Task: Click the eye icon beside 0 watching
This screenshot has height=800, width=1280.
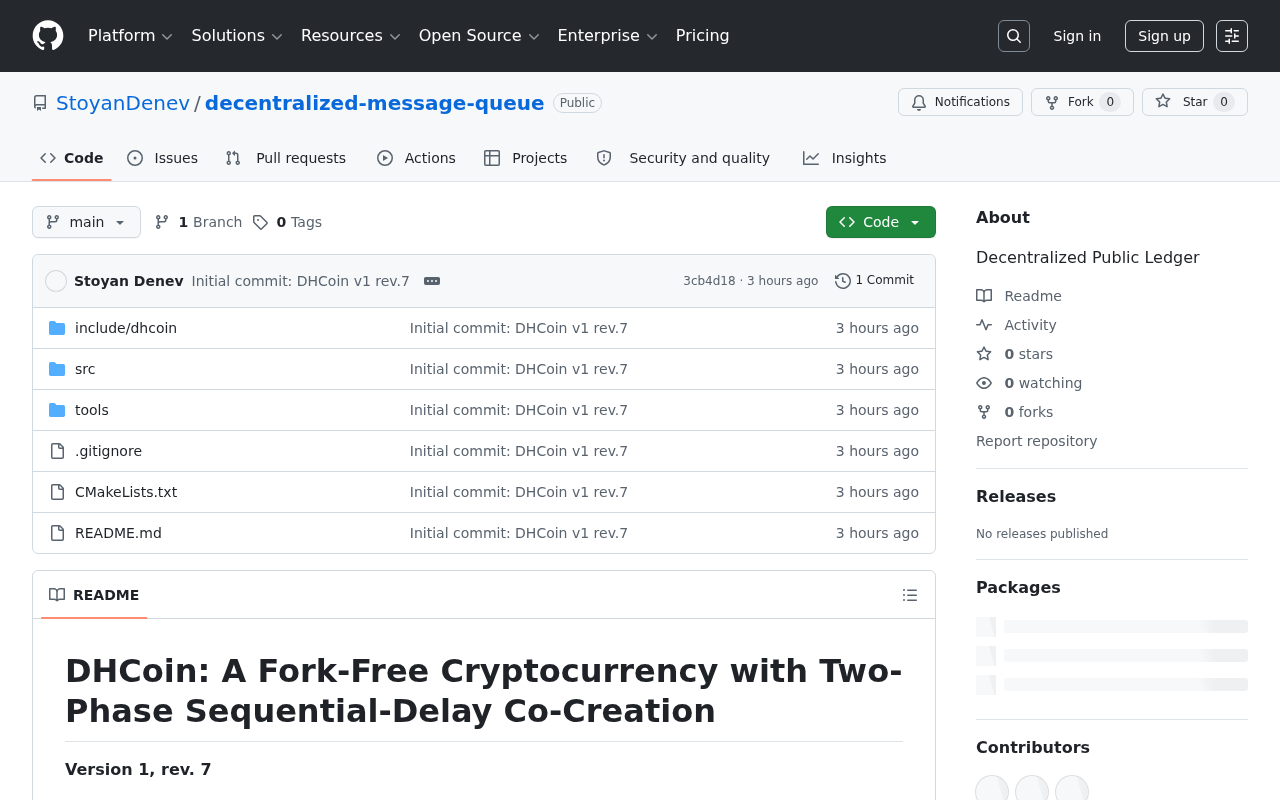Action: point(984,383)
